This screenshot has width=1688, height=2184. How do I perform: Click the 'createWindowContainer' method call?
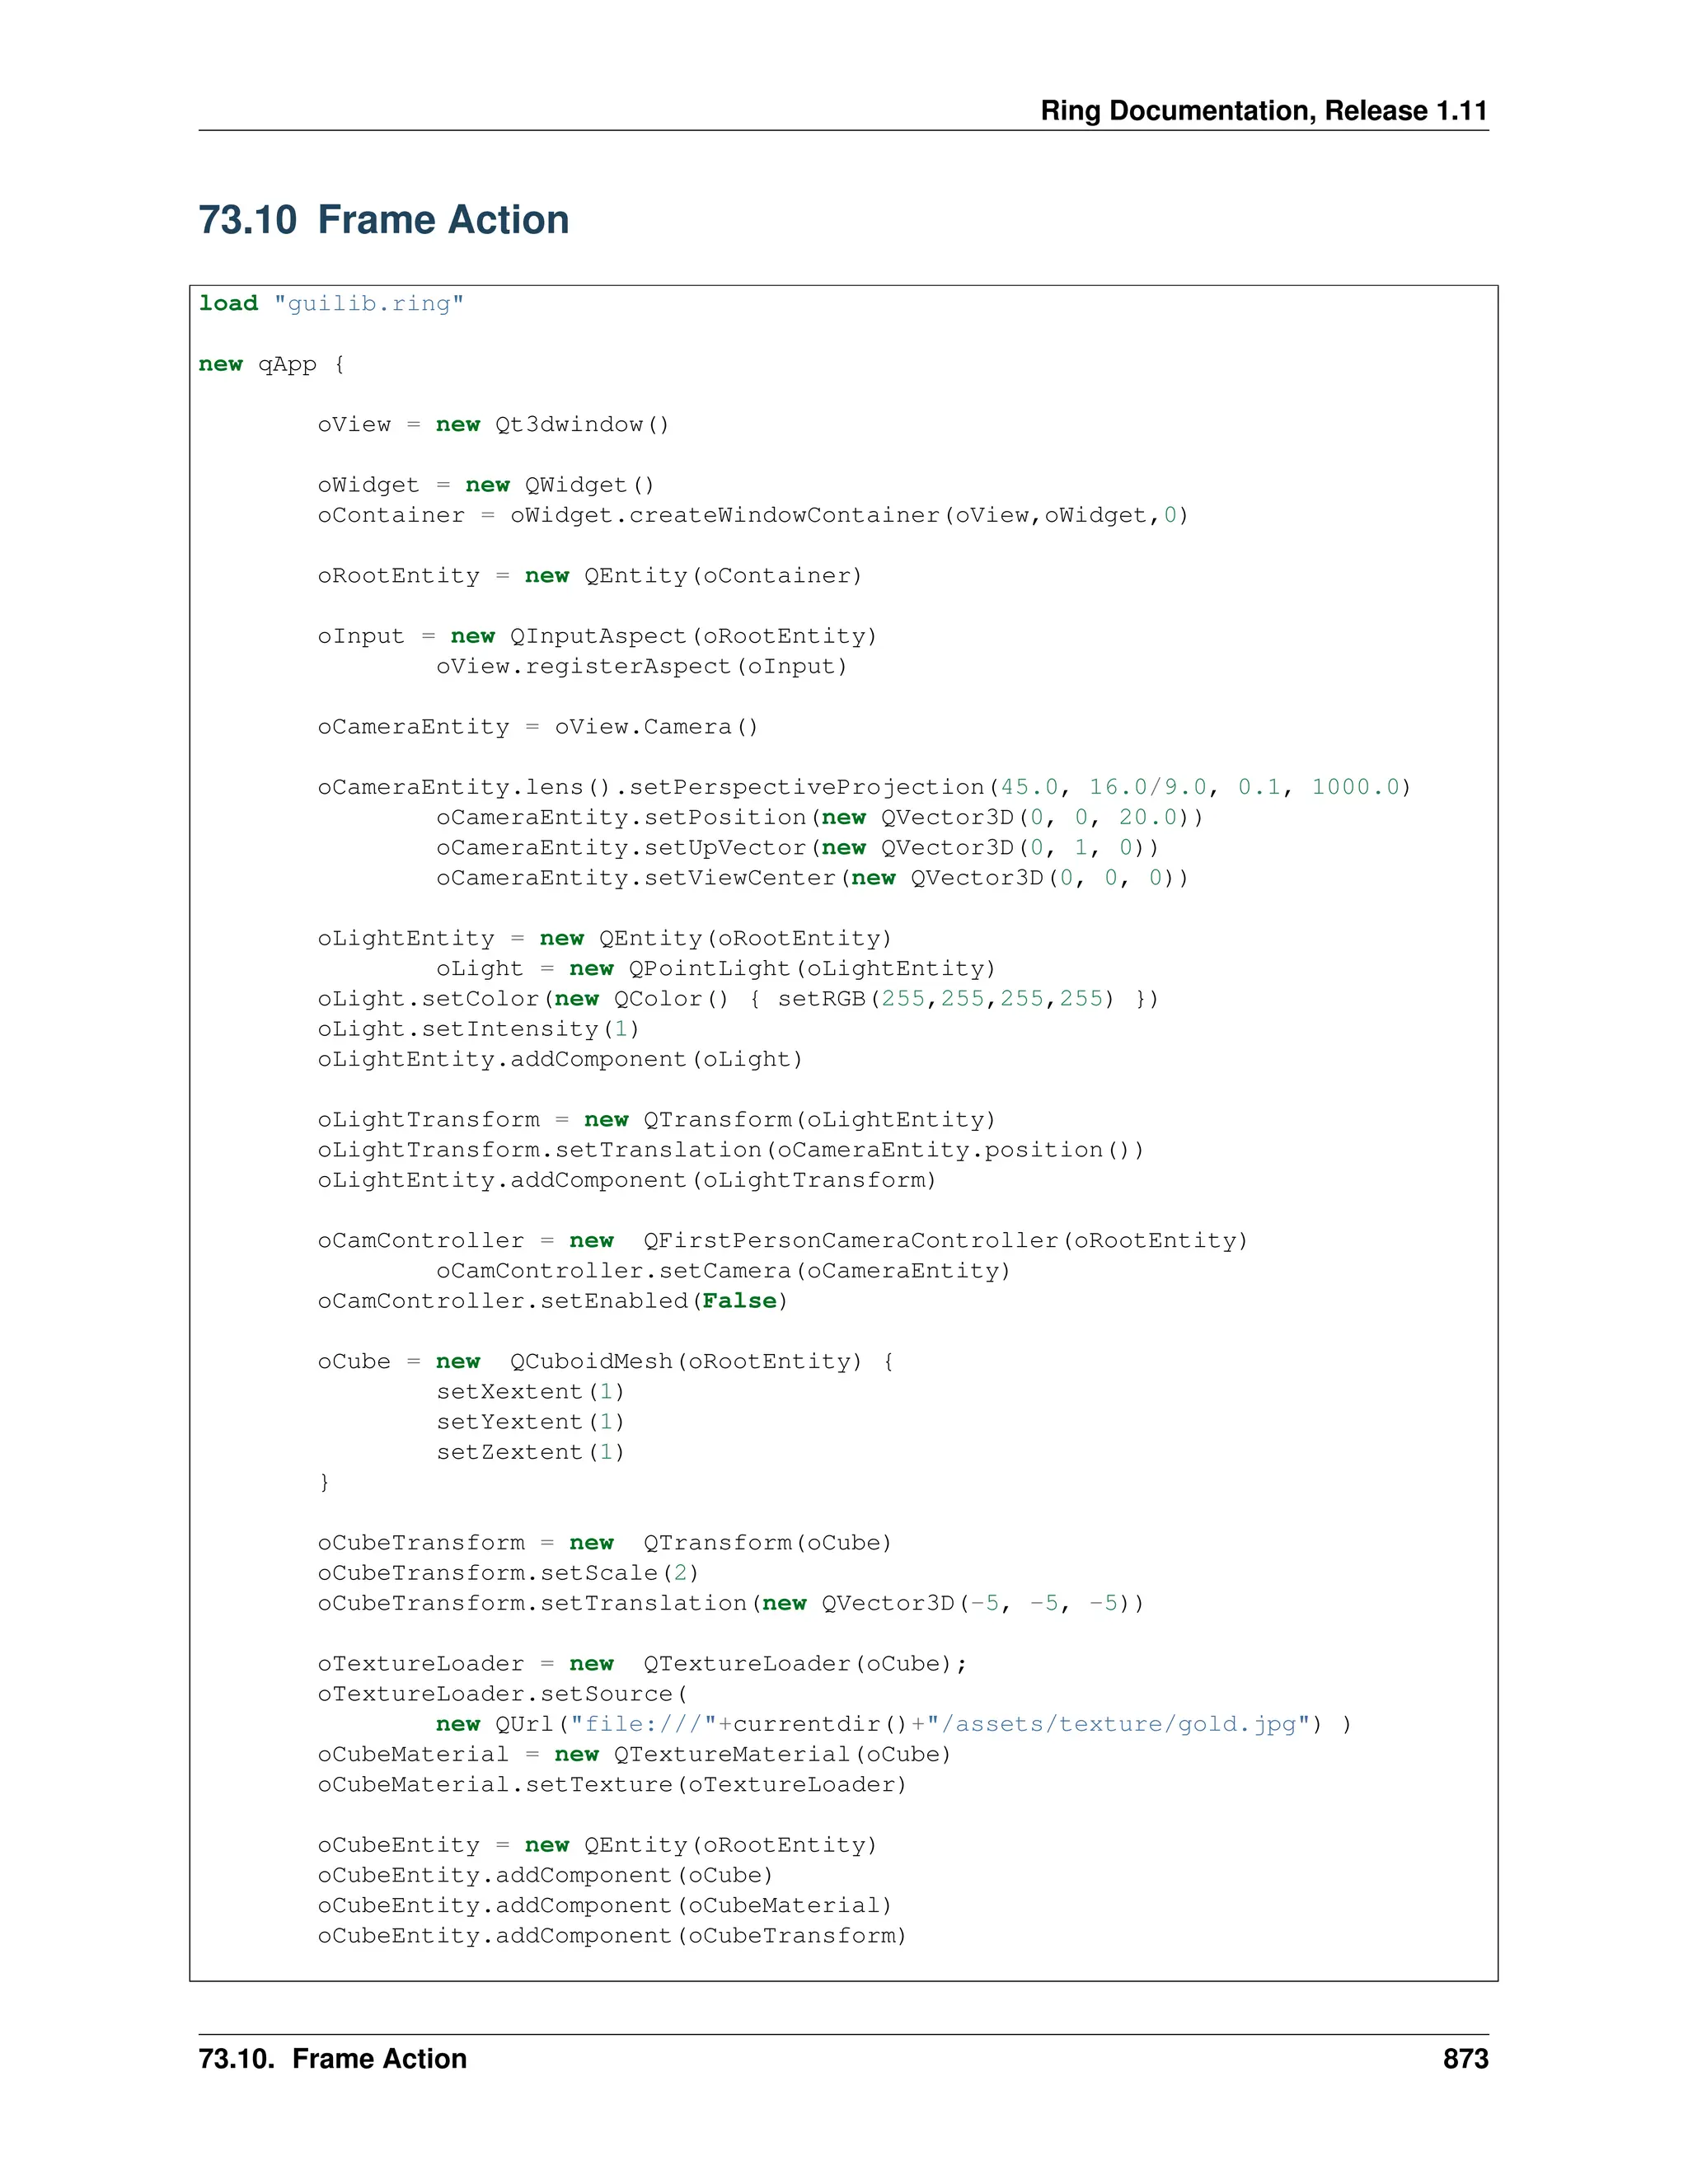pyautogui.click(x=783, y=516)
